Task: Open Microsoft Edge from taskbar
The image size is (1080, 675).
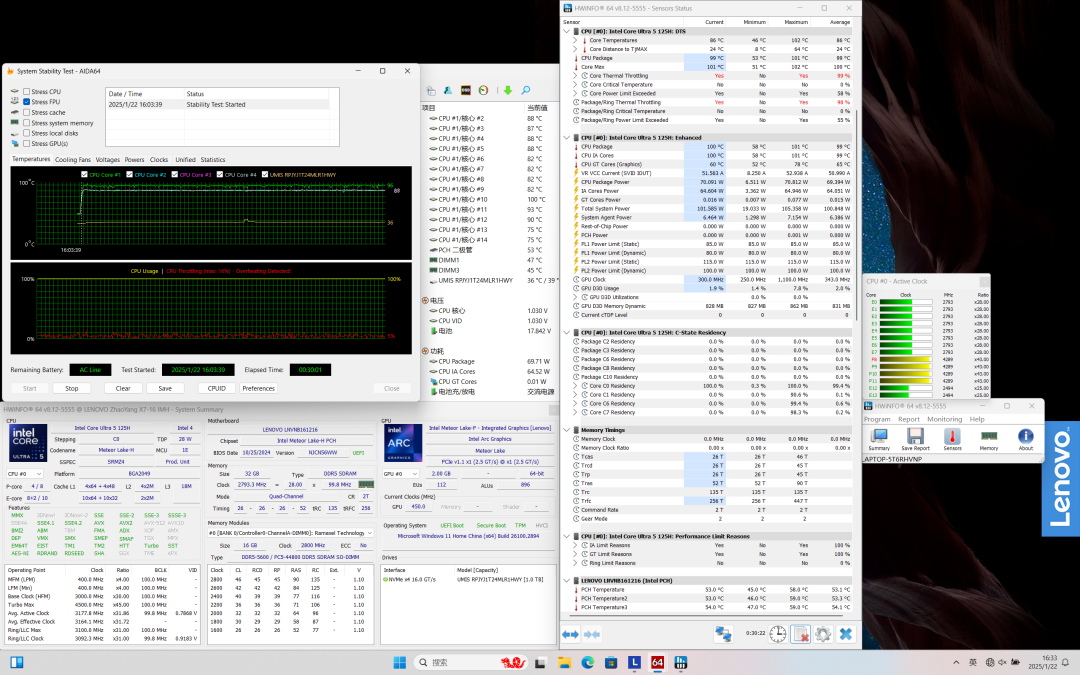Action: coord(588,662)
